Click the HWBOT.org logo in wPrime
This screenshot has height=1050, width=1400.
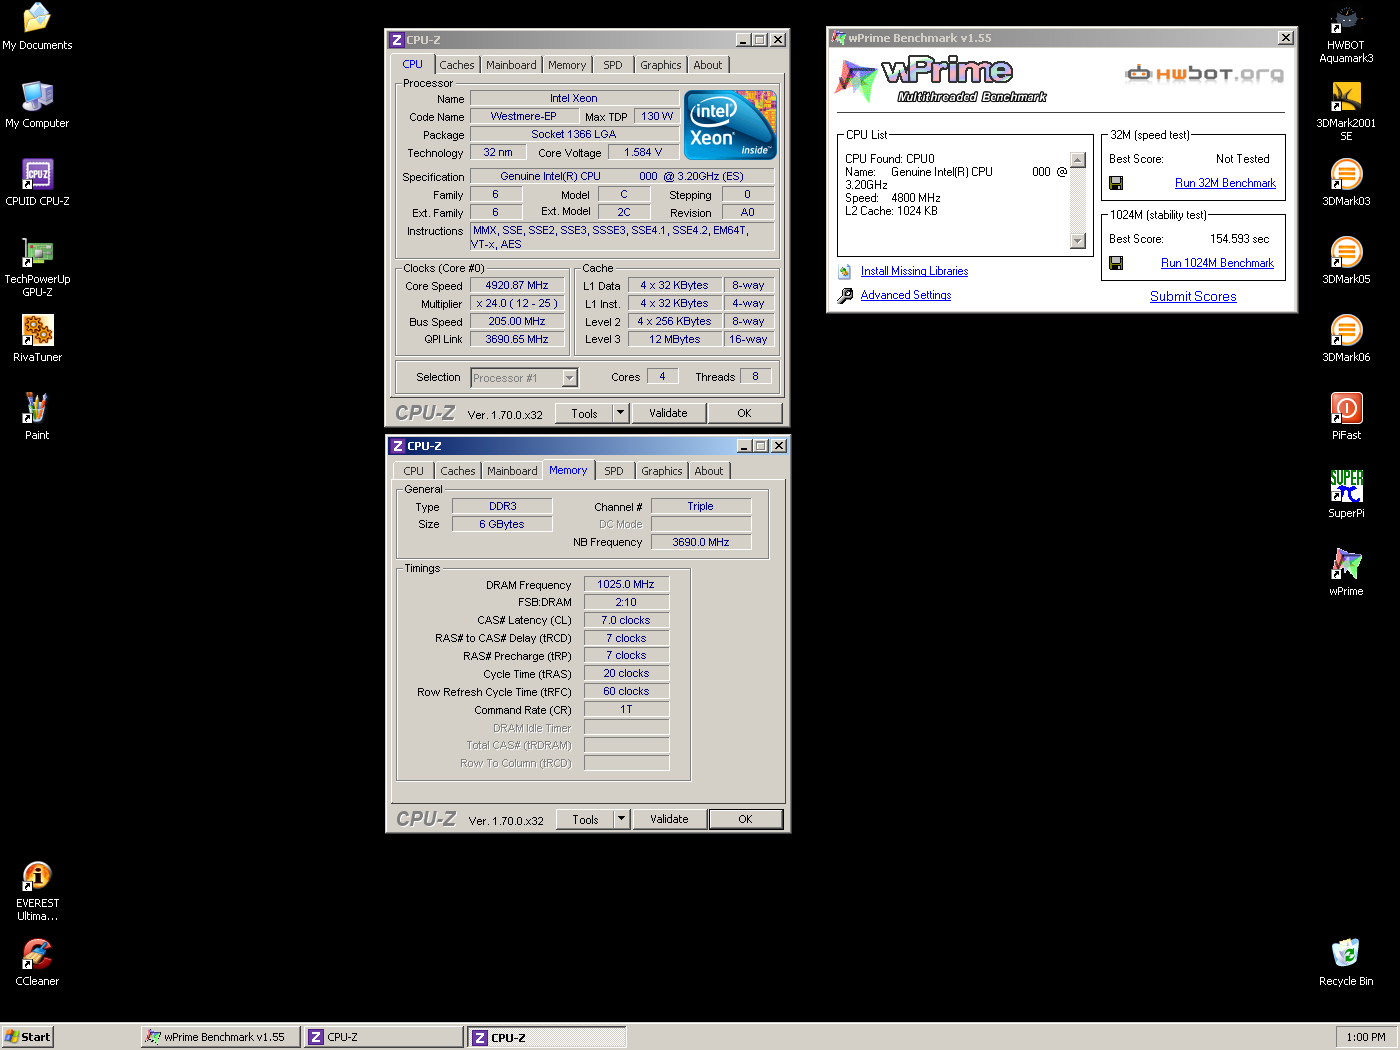click(x=1204, y=73)
